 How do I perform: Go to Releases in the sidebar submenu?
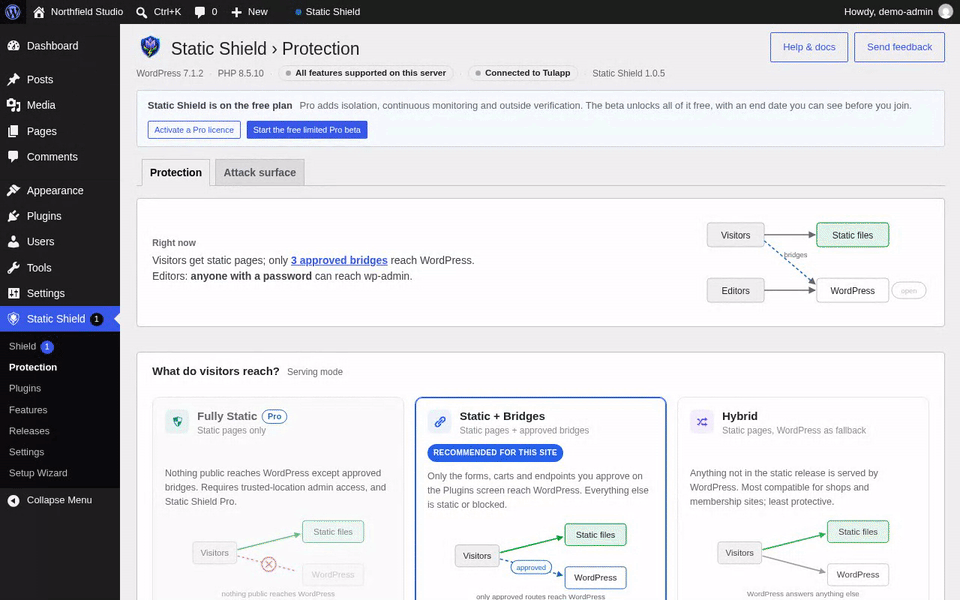pyautogui.click(x=29, y=431)
